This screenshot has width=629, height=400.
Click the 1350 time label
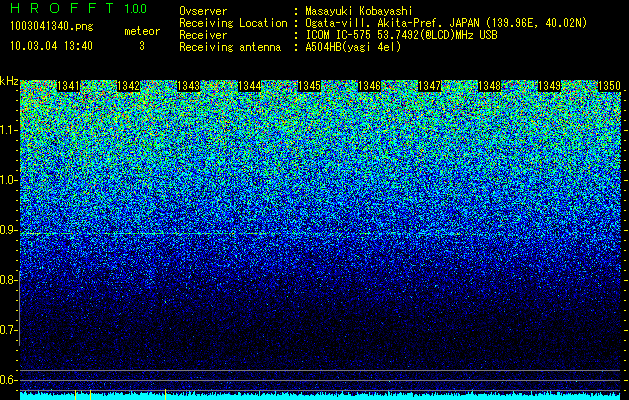[x=610, y=86]
